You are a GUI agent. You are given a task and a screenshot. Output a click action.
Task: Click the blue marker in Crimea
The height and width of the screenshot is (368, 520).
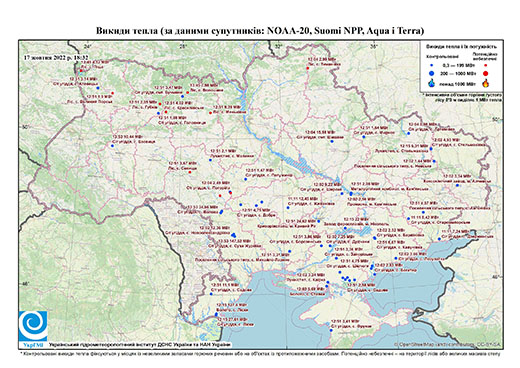tap(331, 330)
